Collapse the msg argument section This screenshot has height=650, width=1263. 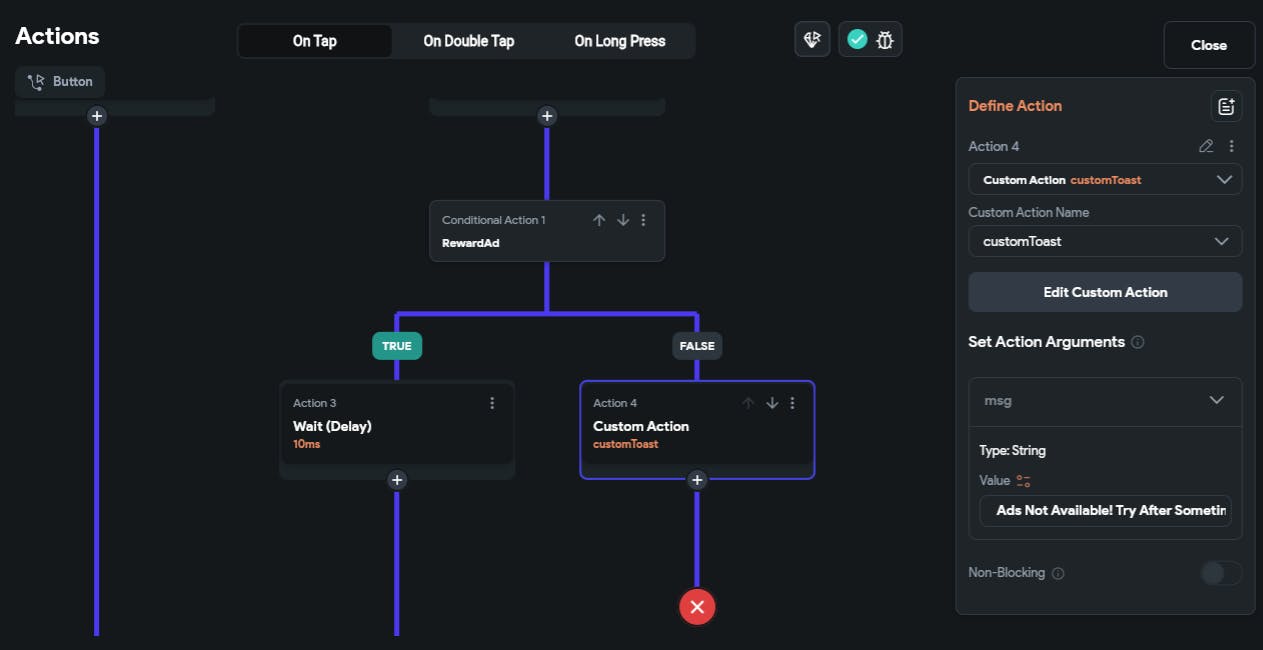pos(1216,400)
